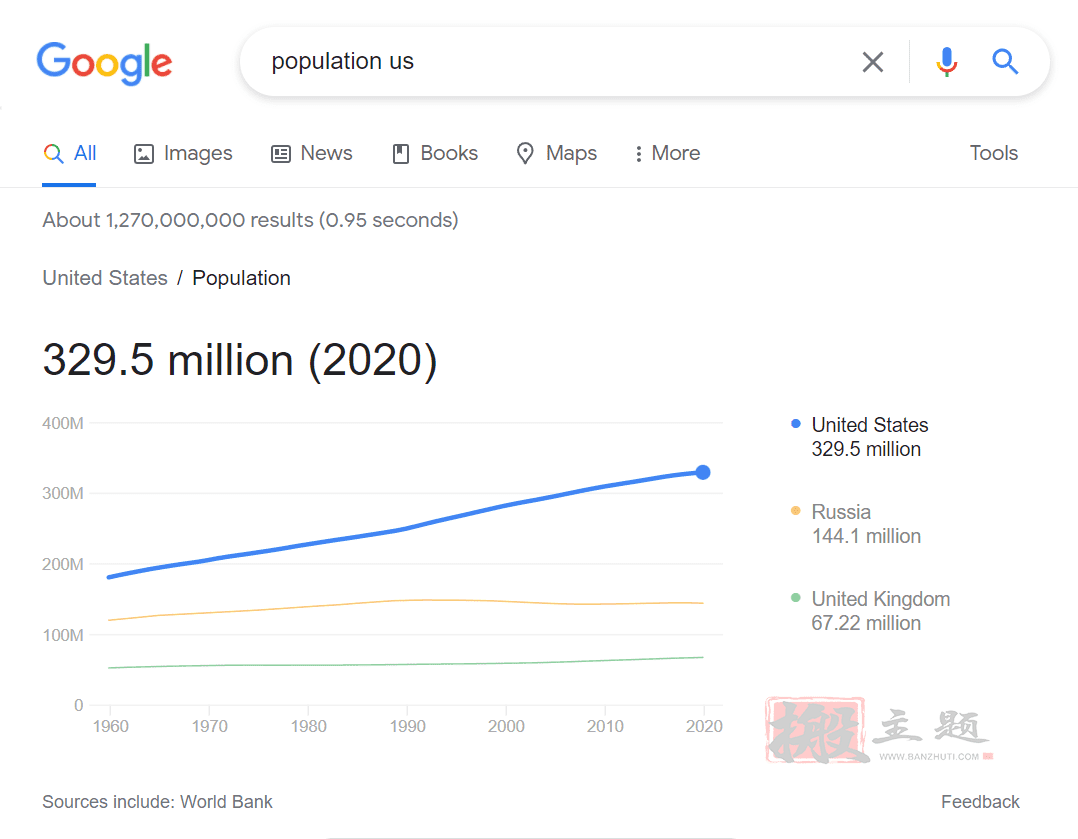Image resolution: width=1078 pixels, height=839 pixels.
Task: Click the News tab icon
Action: pyautogui.click(x=281, y=154)
